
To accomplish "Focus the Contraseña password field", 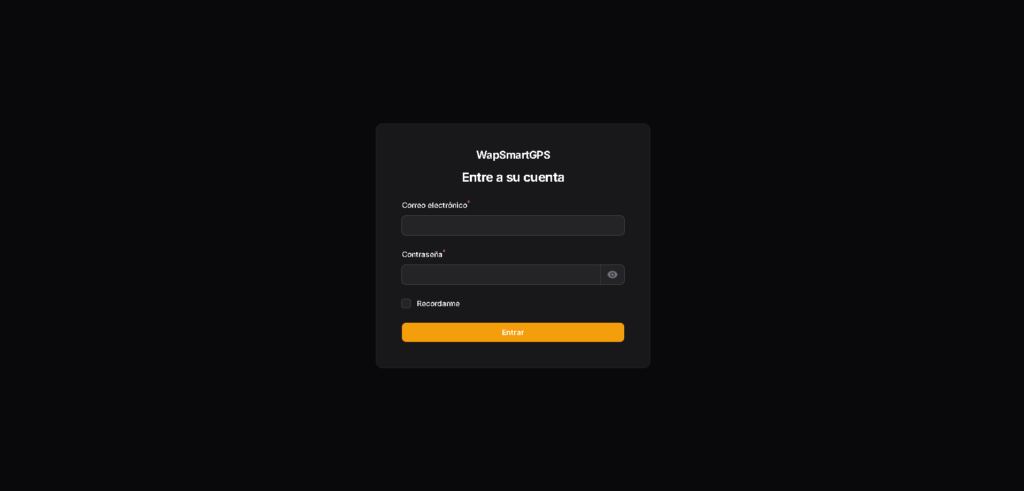I will coord(501,274).
